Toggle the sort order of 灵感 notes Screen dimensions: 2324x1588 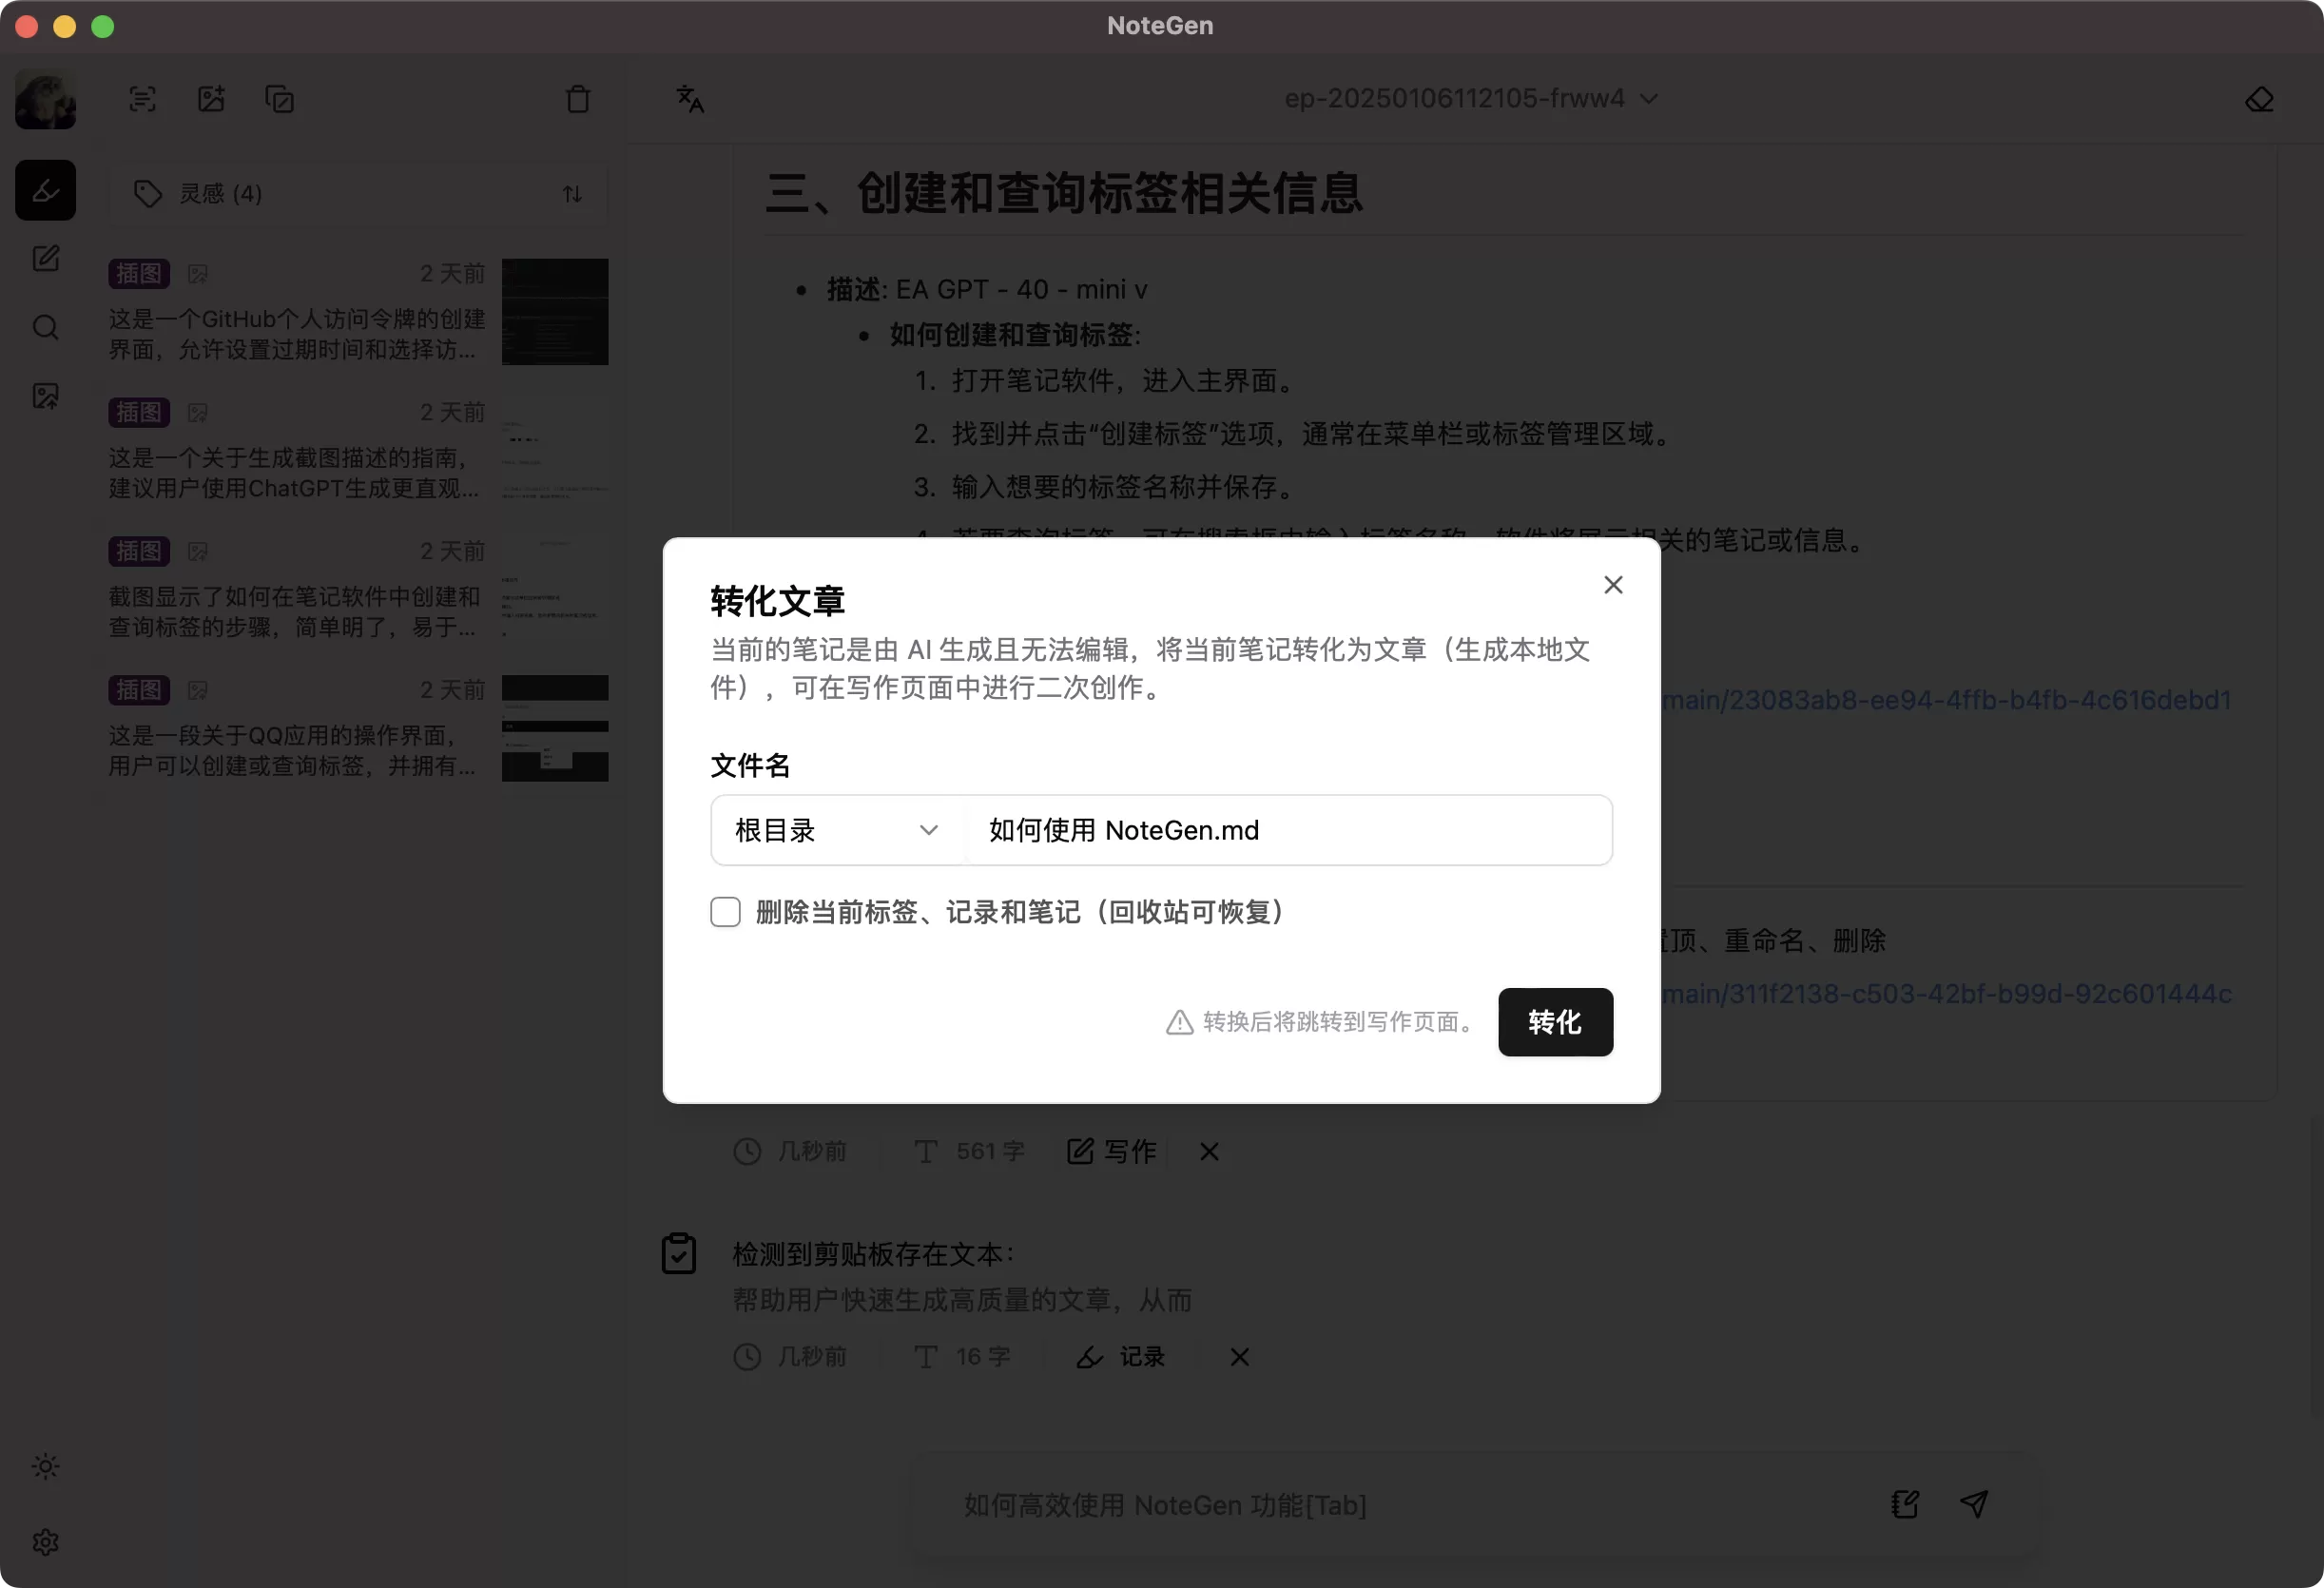(572, 193)
